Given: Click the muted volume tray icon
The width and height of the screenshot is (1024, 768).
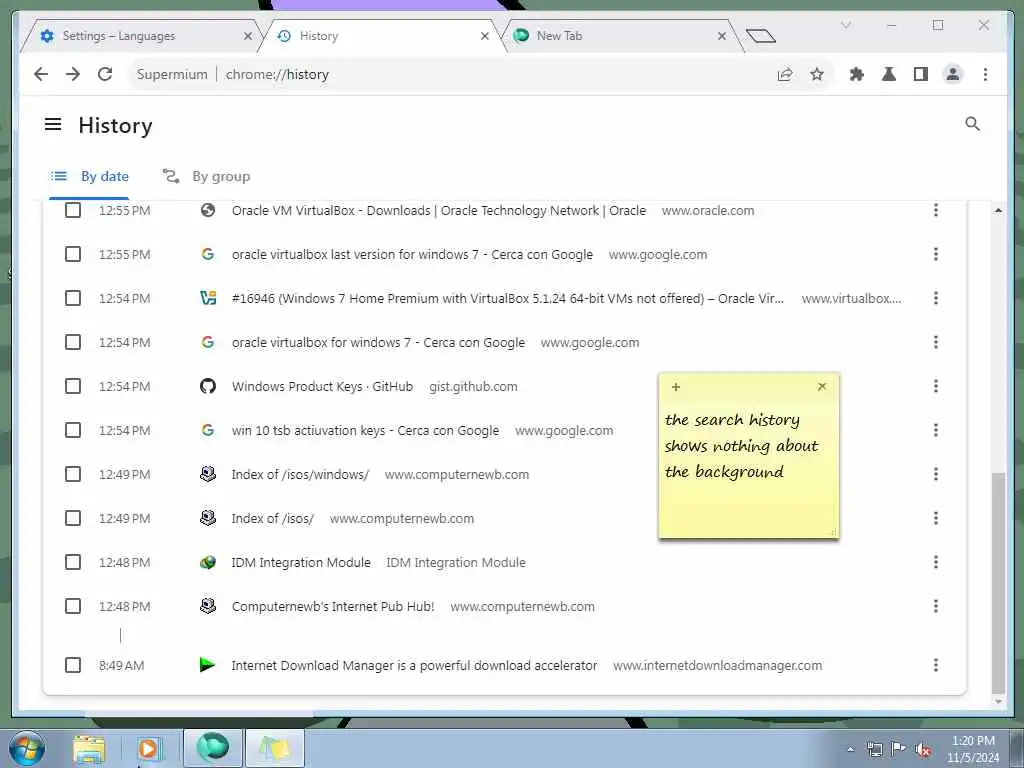Looking at the screenshot, I should pos(923,750).
